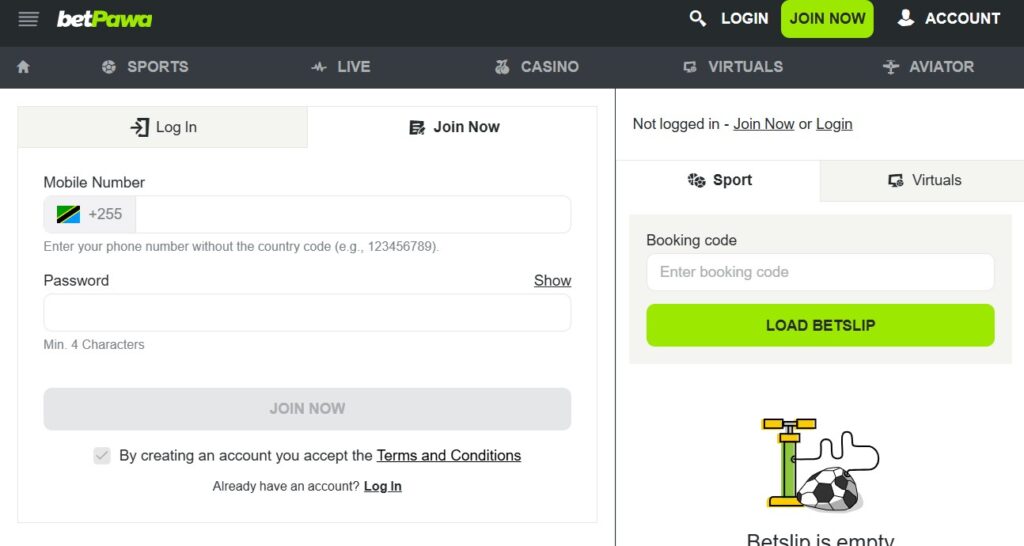The height and width of the screenshot is (546, 1024).
Task: Select the Join Now form tab
Action: coord(453,127)
